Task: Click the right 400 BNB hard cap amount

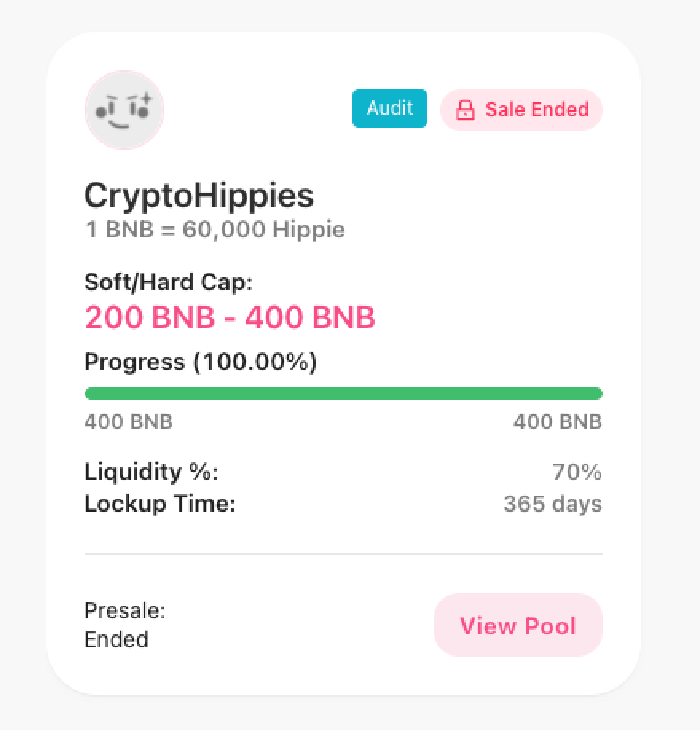Action: (557, 422)
